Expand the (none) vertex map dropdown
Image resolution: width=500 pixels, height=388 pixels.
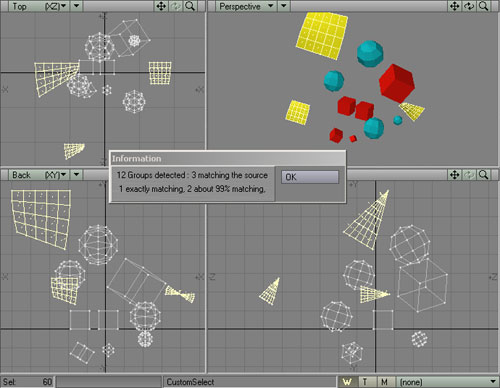(x=448, y=382)
